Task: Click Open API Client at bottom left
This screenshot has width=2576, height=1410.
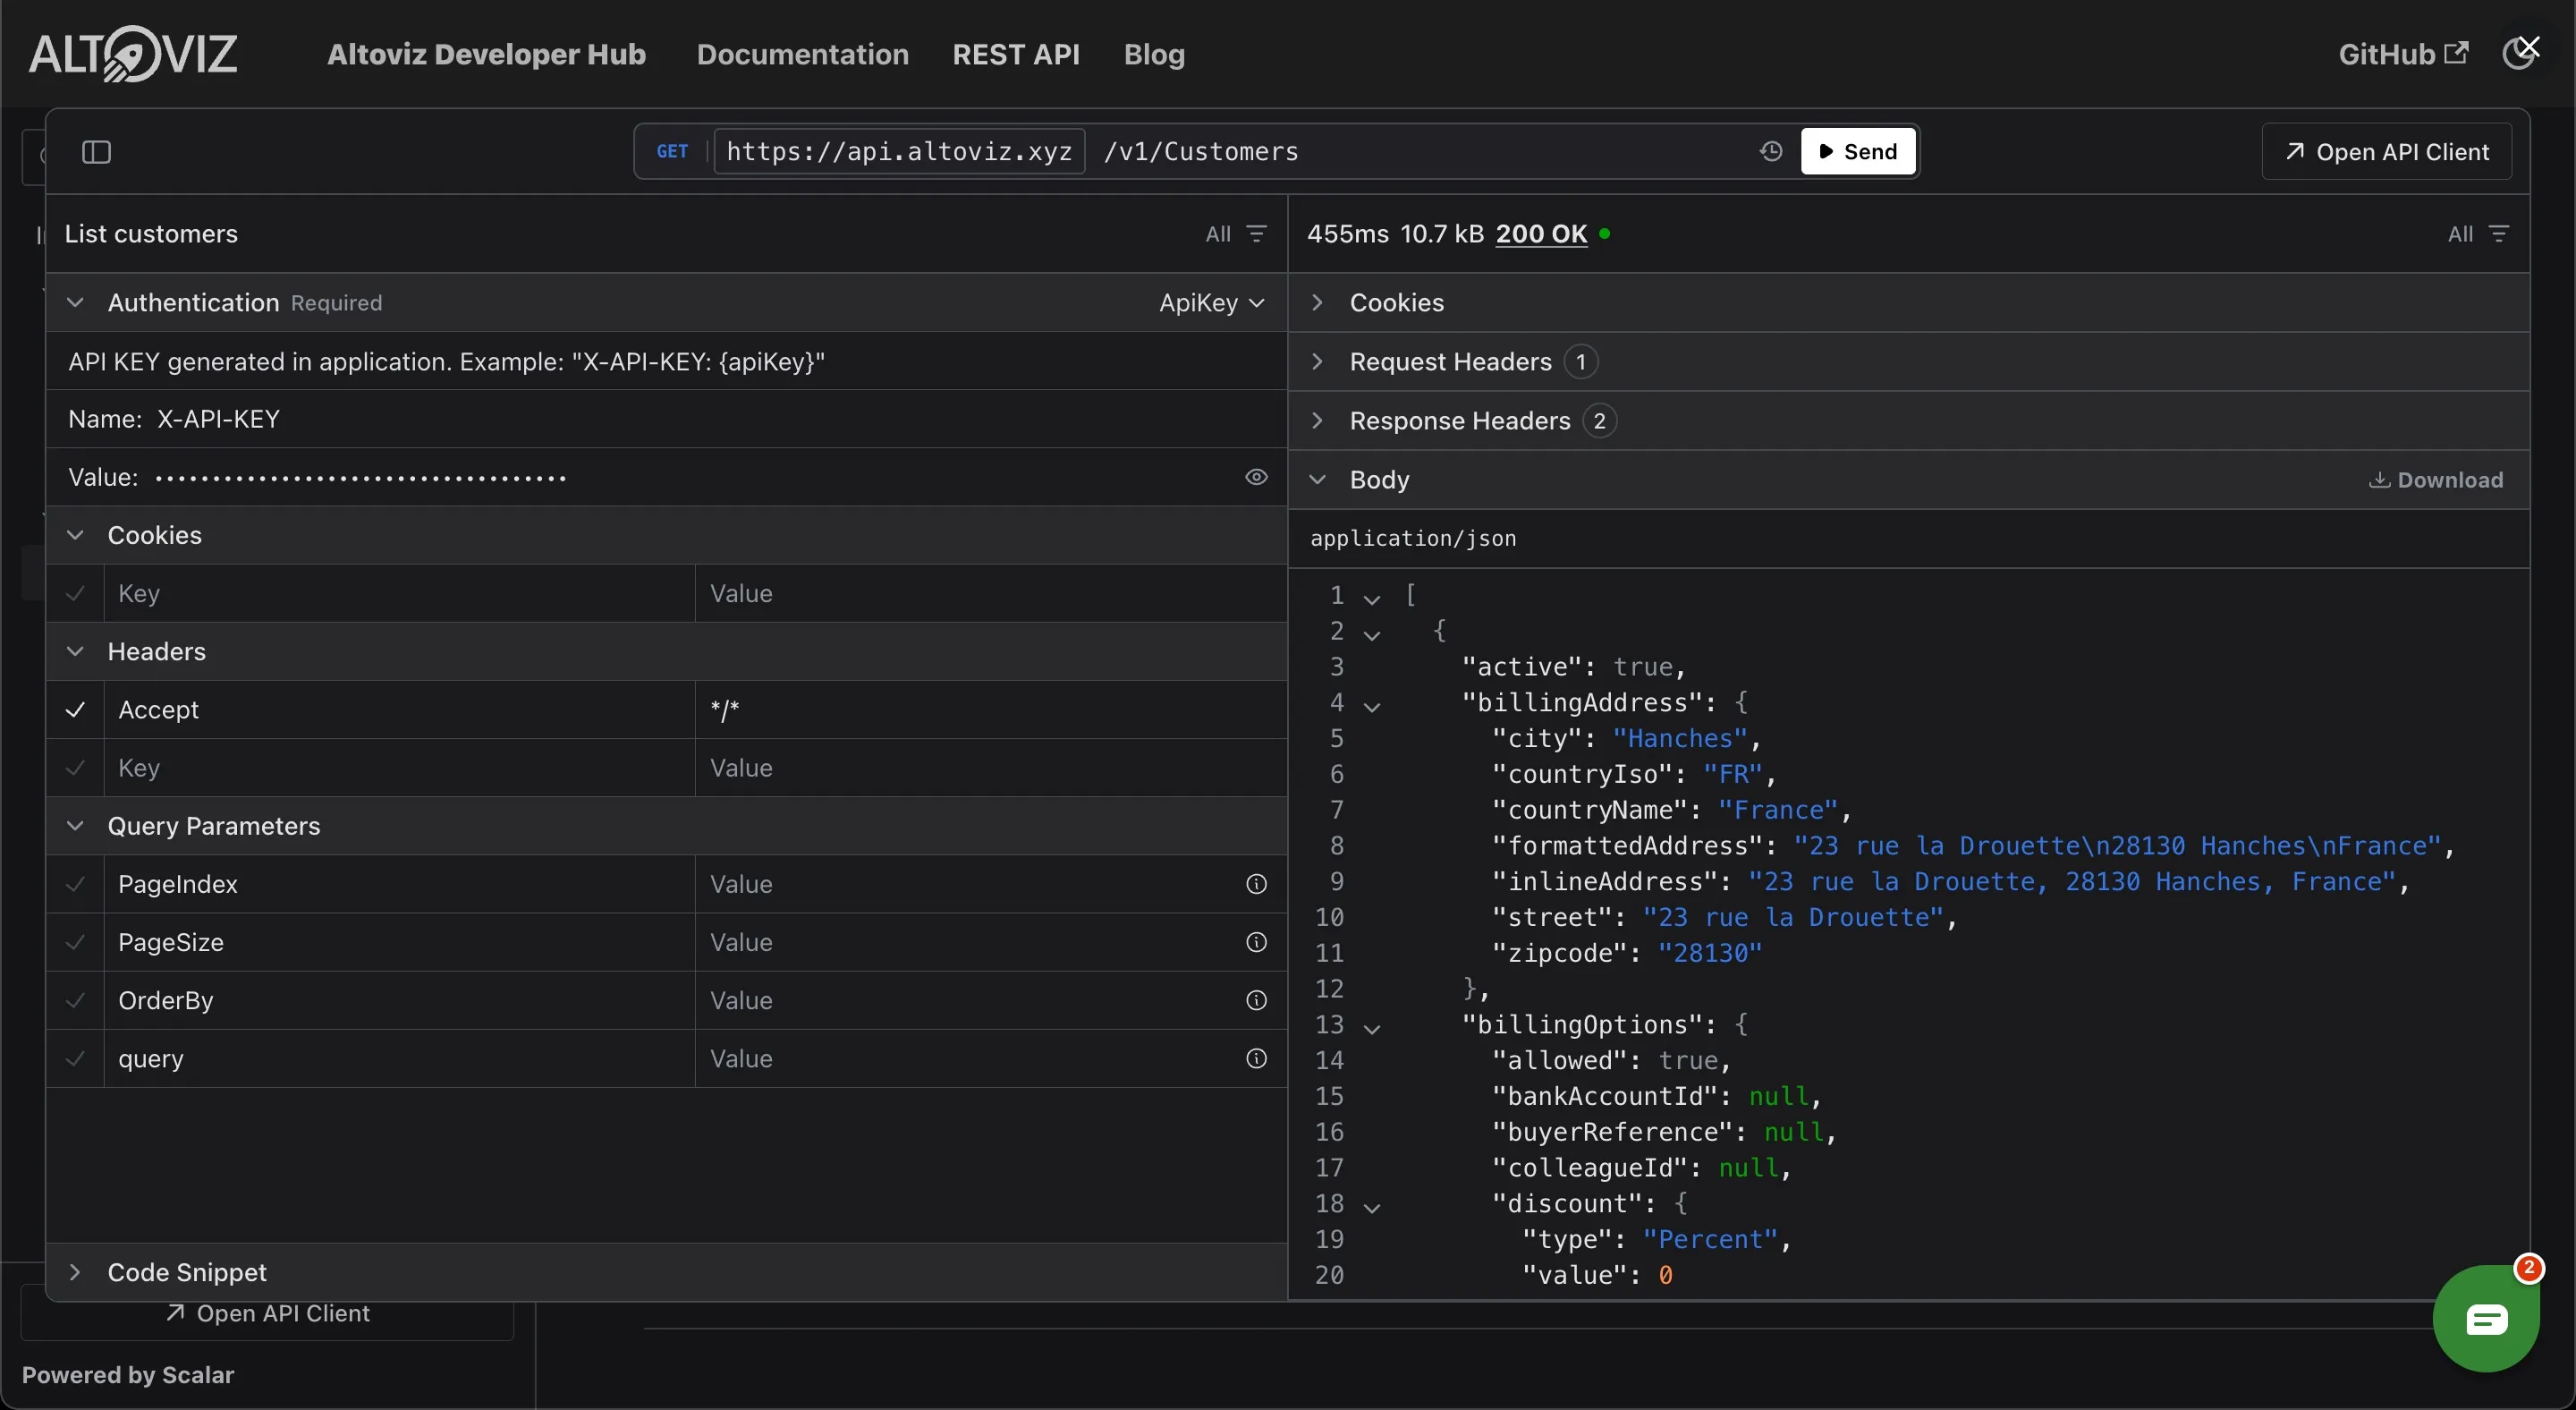Action: (268, 1313)
